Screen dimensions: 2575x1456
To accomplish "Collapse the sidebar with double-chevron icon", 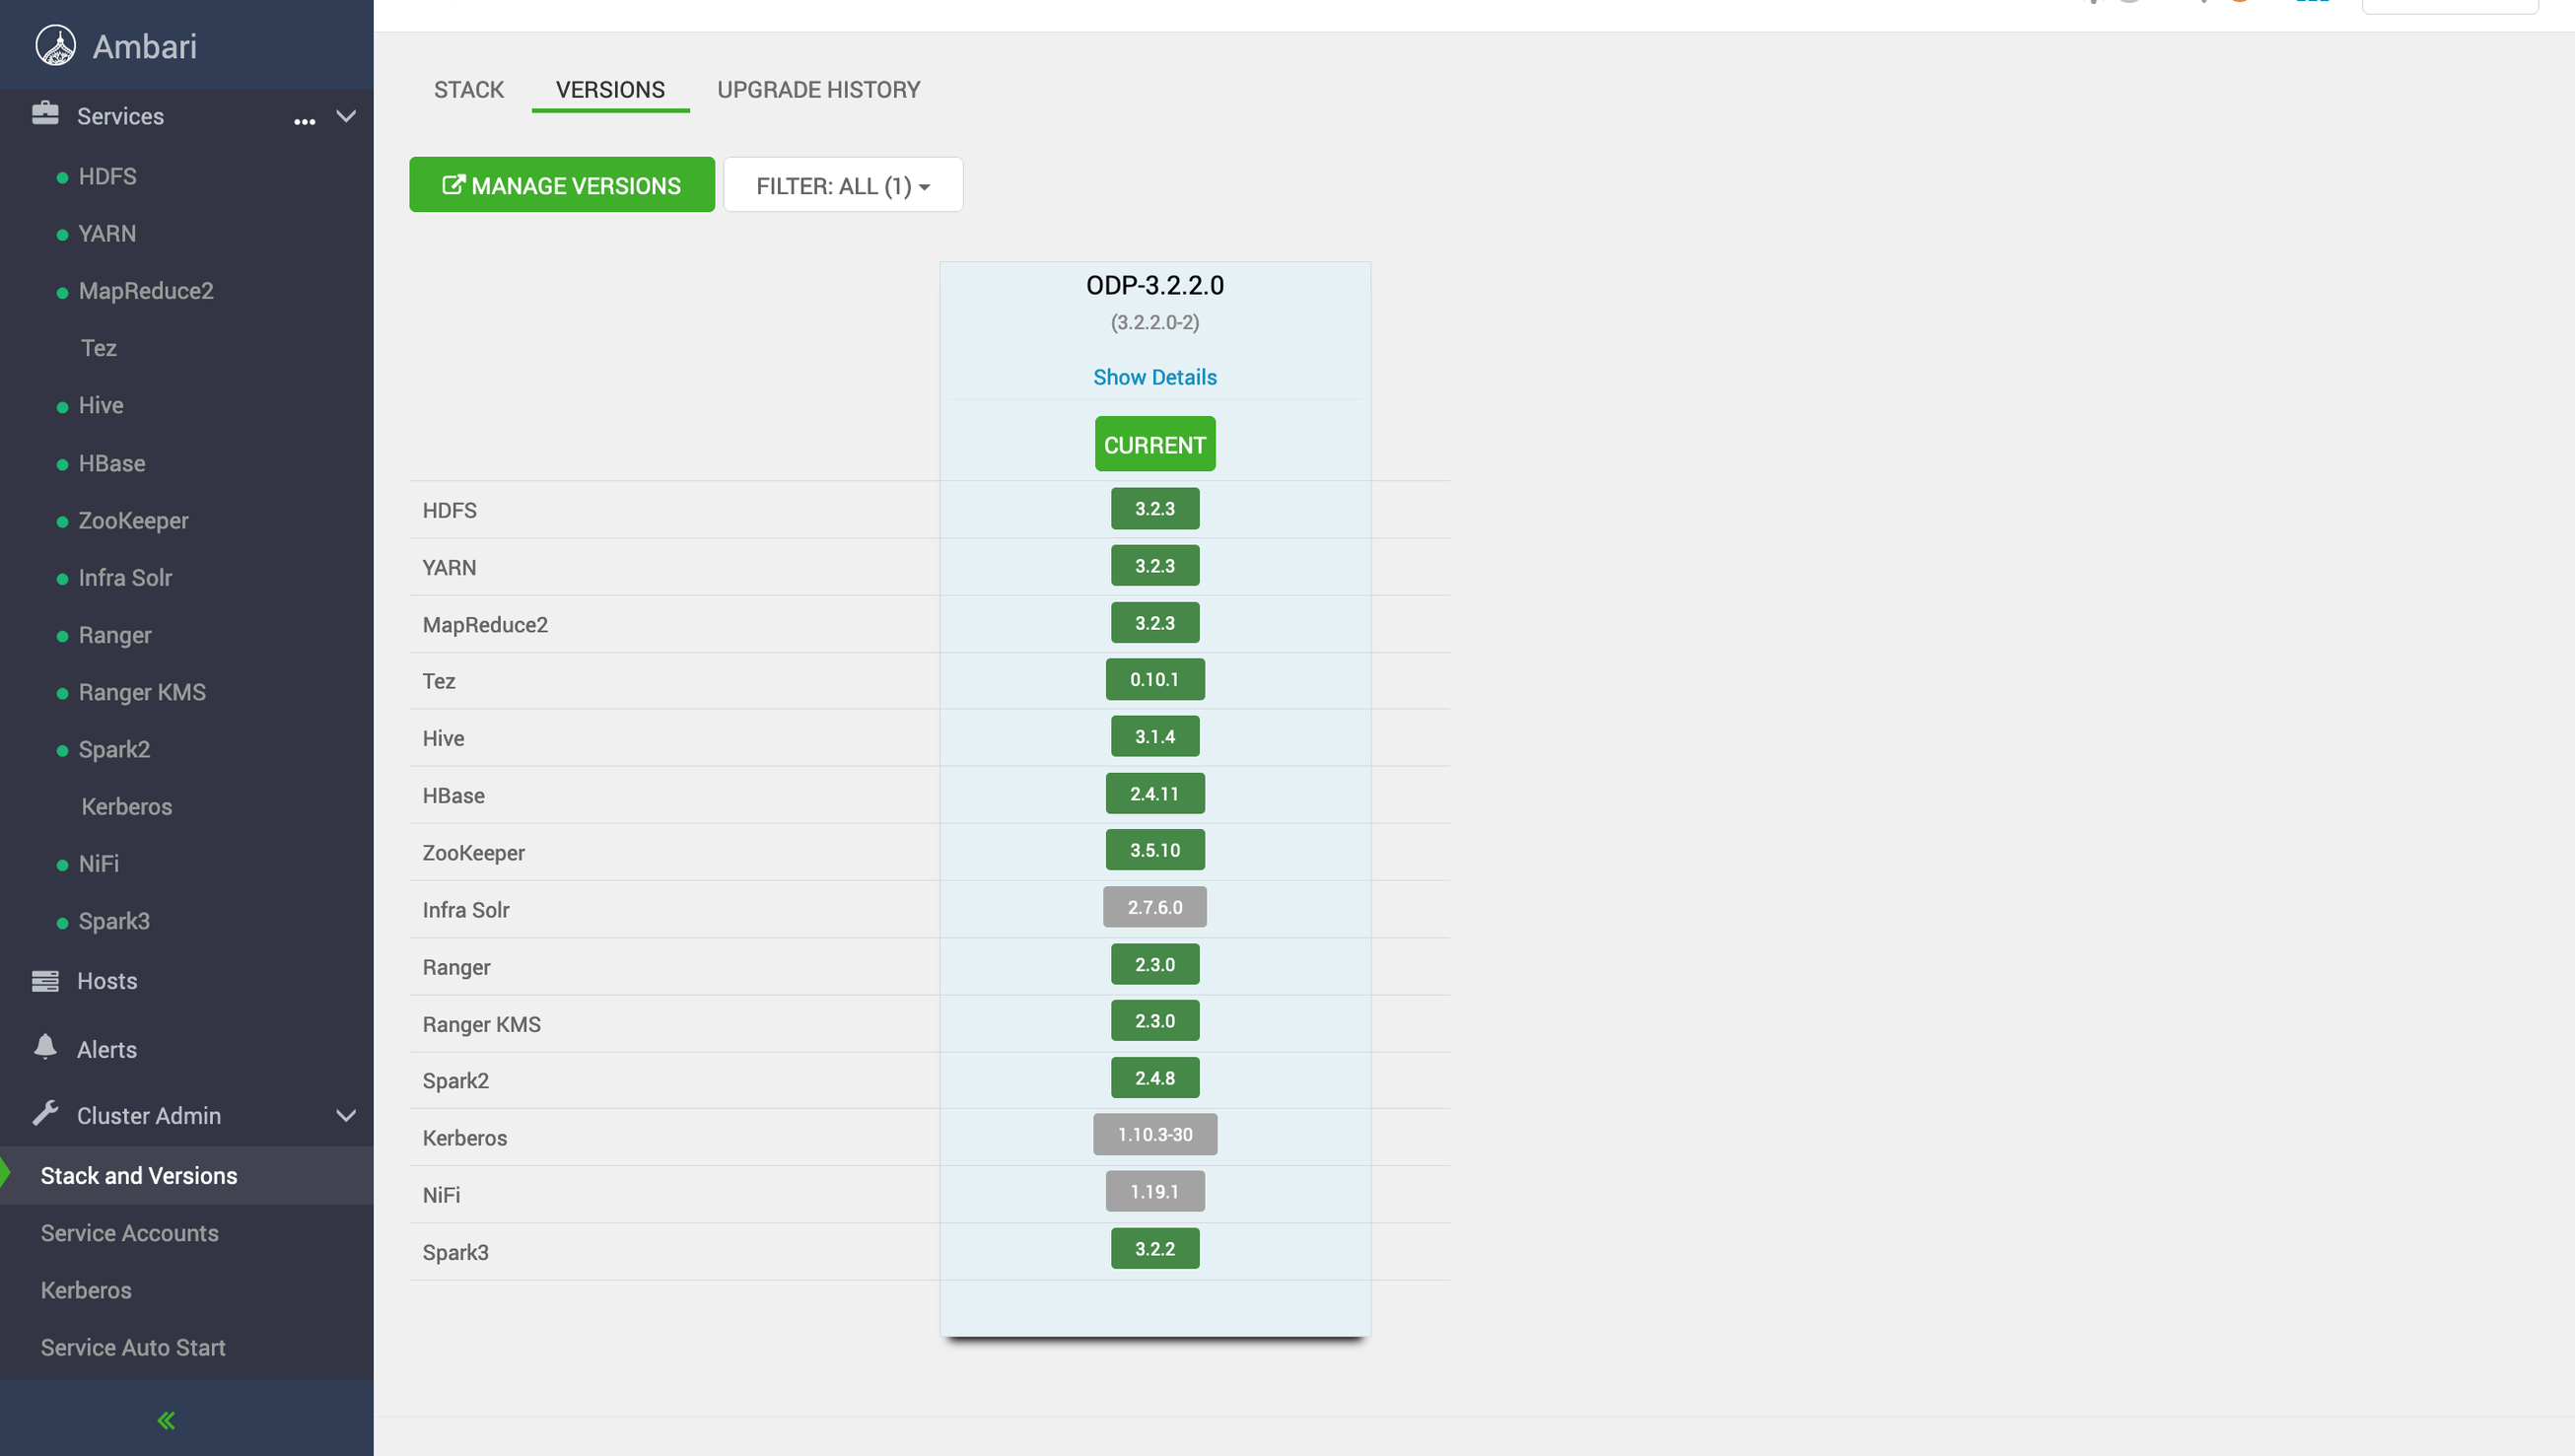I will 166,1420.
